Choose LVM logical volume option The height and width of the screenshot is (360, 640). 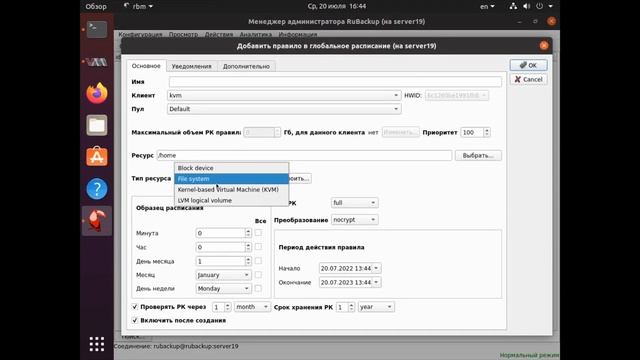(x=231, y=200)
